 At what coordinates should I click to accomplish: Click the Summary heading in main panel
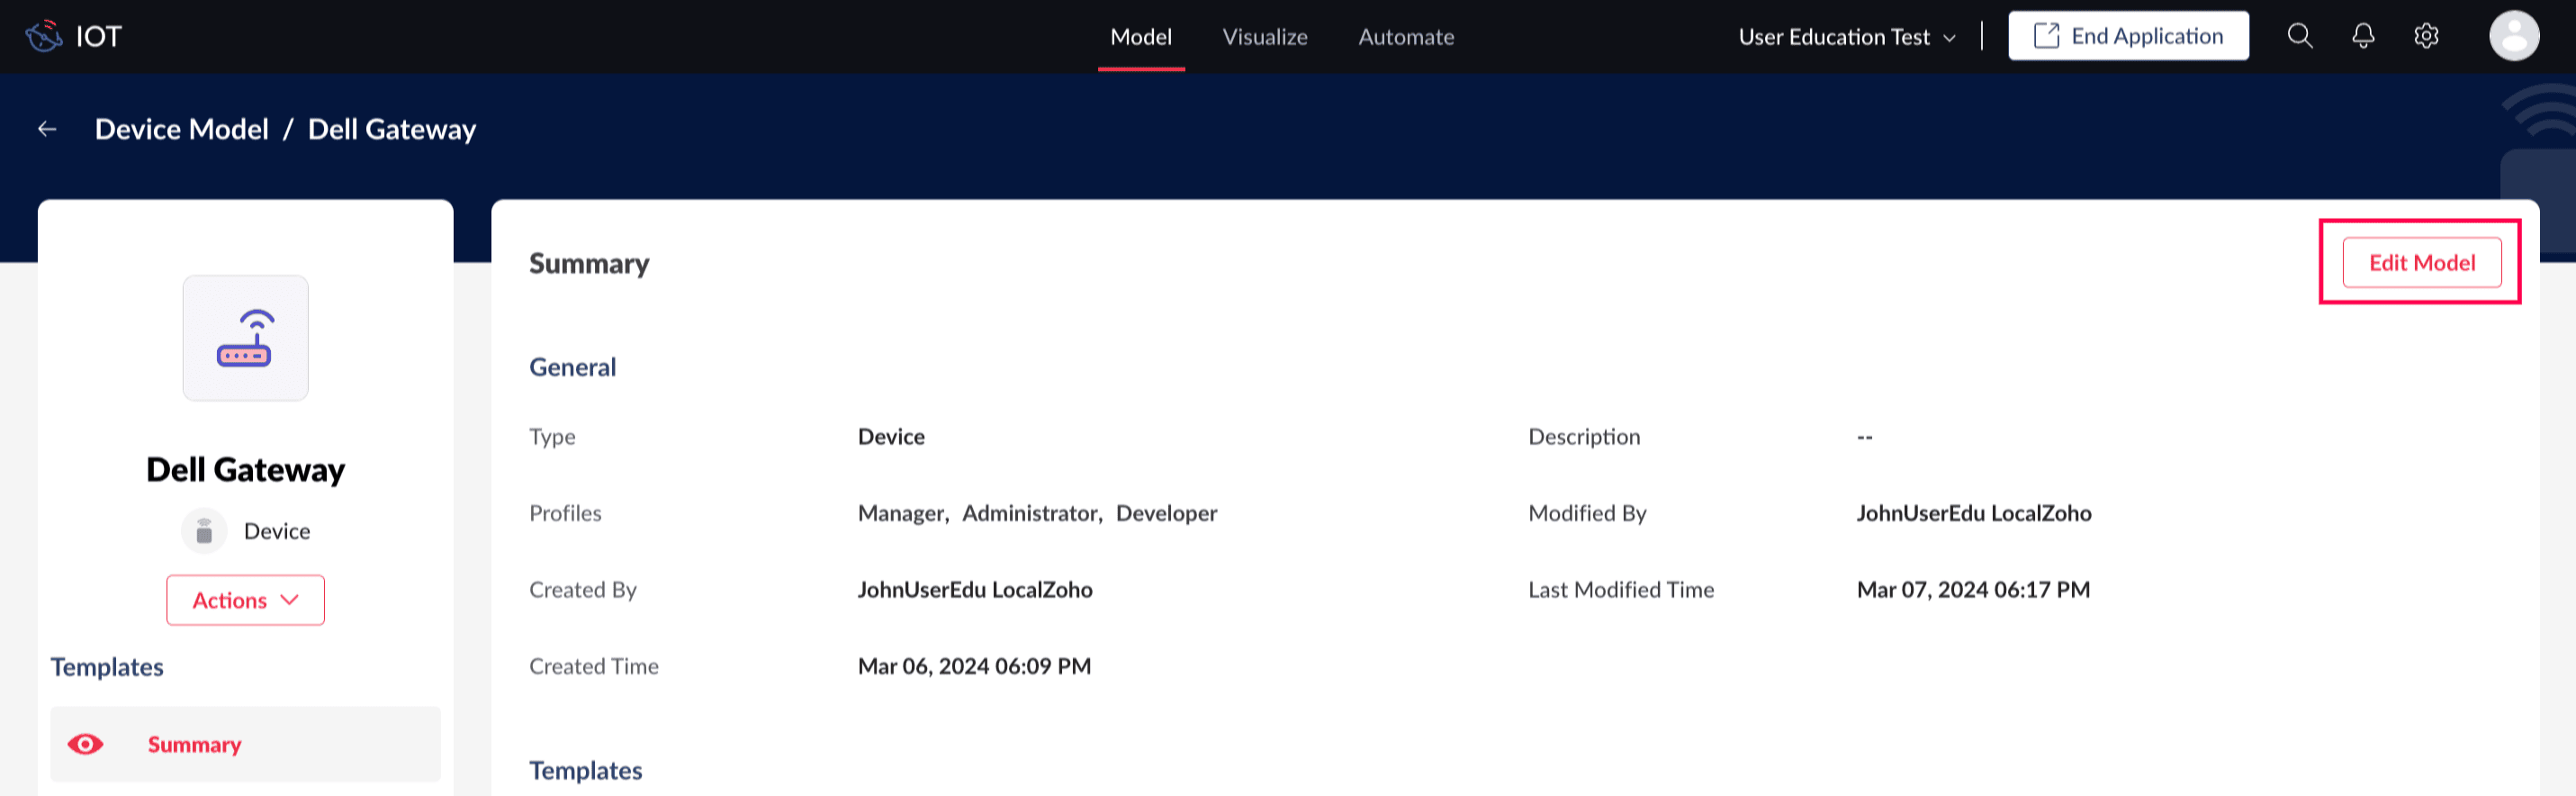589,263
